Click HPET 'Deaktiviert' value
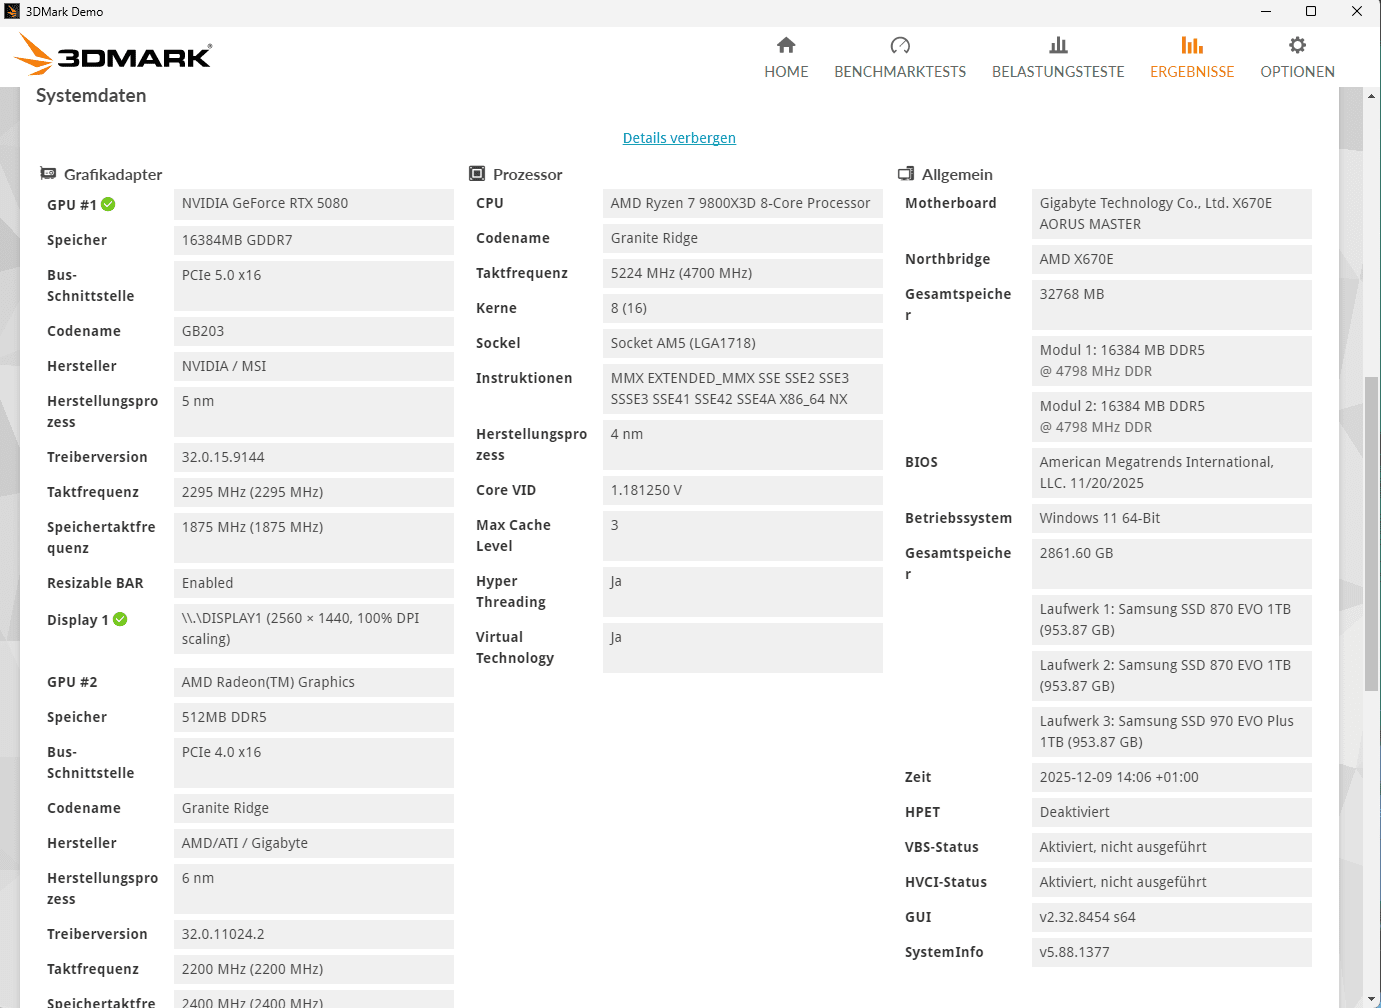The height and width of the screenshot is (1008, 1381). tap(1172, 812)
